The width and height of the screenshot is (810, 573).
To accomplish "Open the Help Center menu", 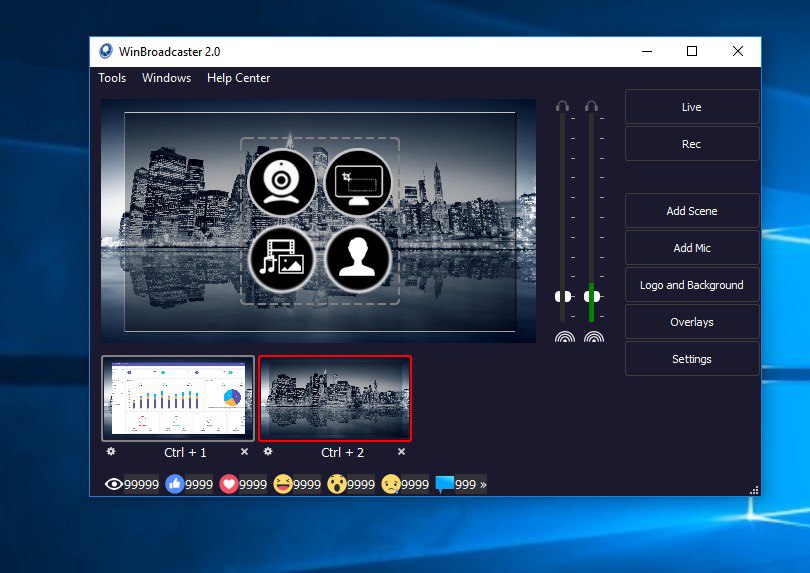I will coord(238,78).
